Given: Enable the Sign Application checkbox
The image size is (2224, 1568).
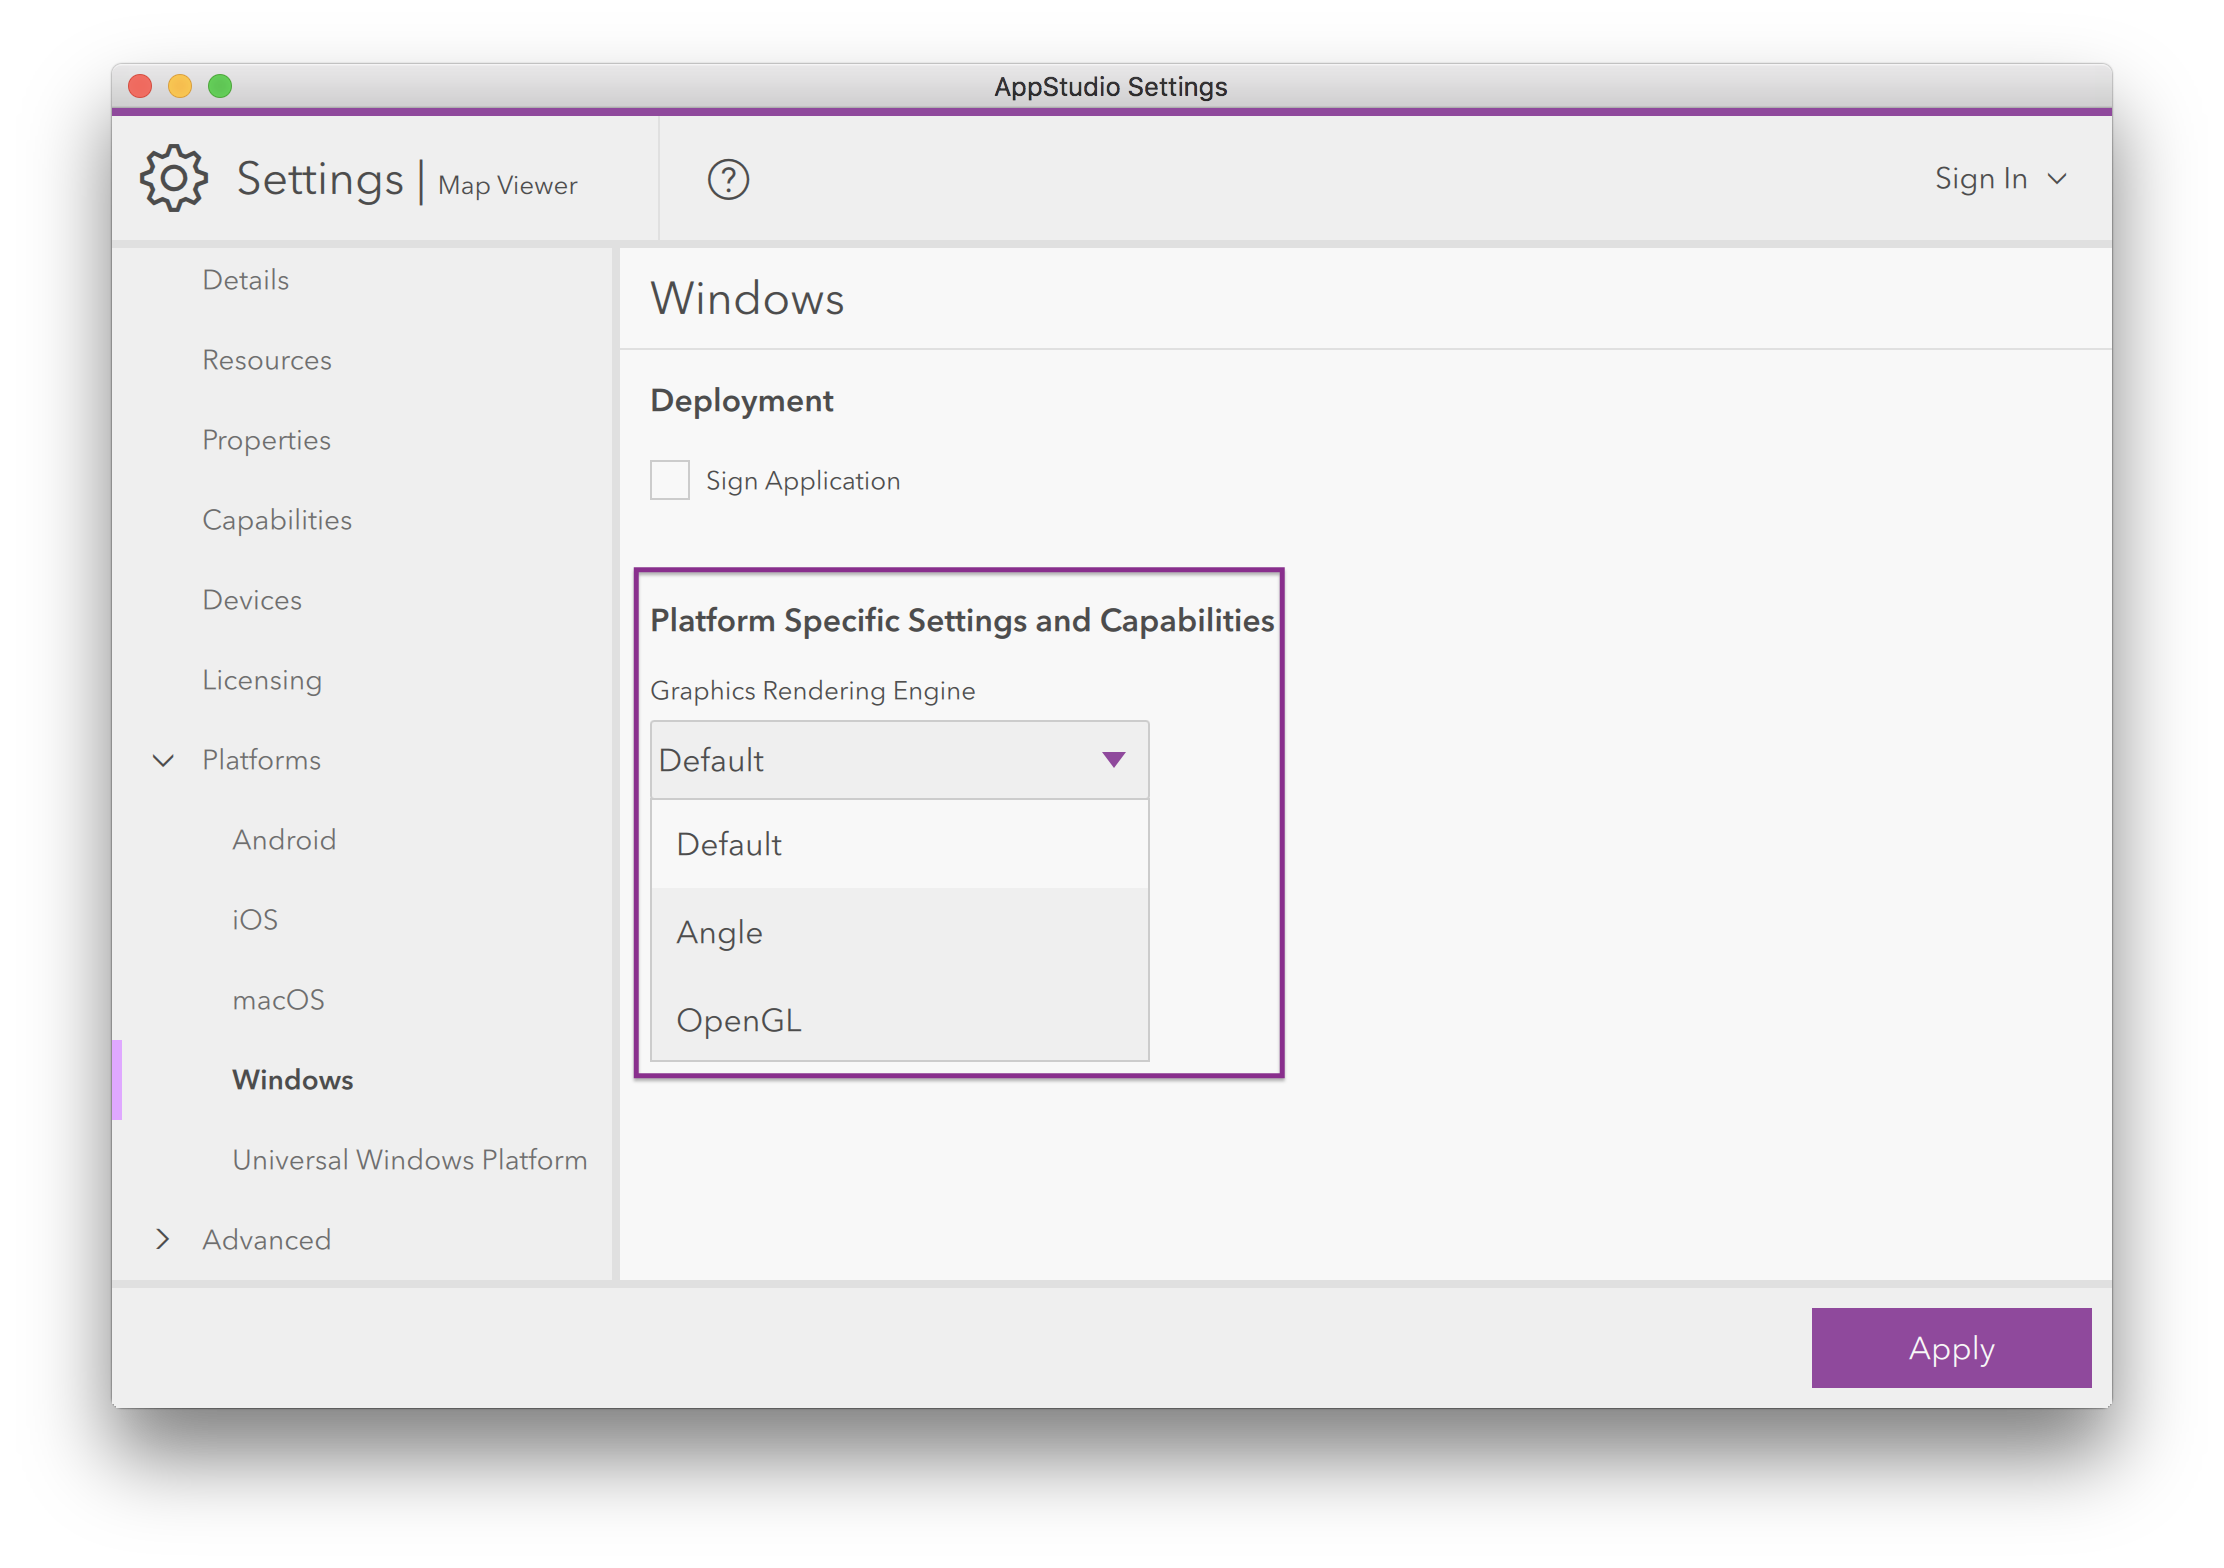Looking at the screenshot, I should (670, 480).
